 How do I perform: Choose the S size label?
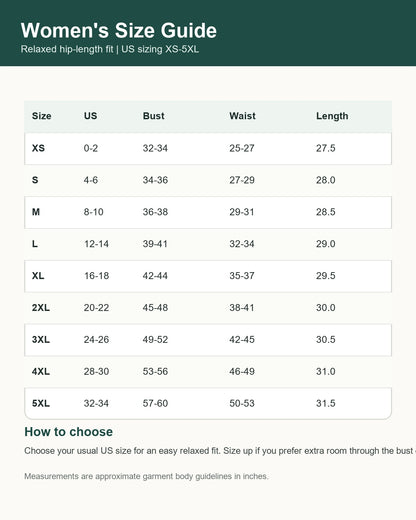coord(35,180)
